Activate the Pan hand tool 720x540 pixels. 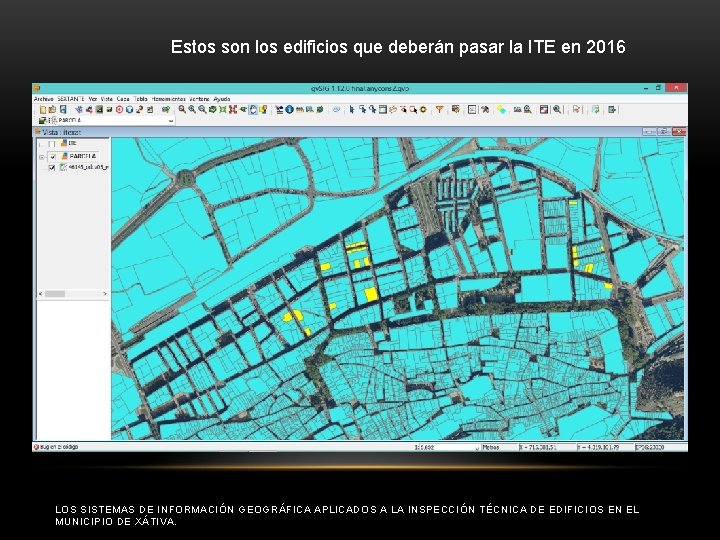pyautogui.click(x=254, y=109)
